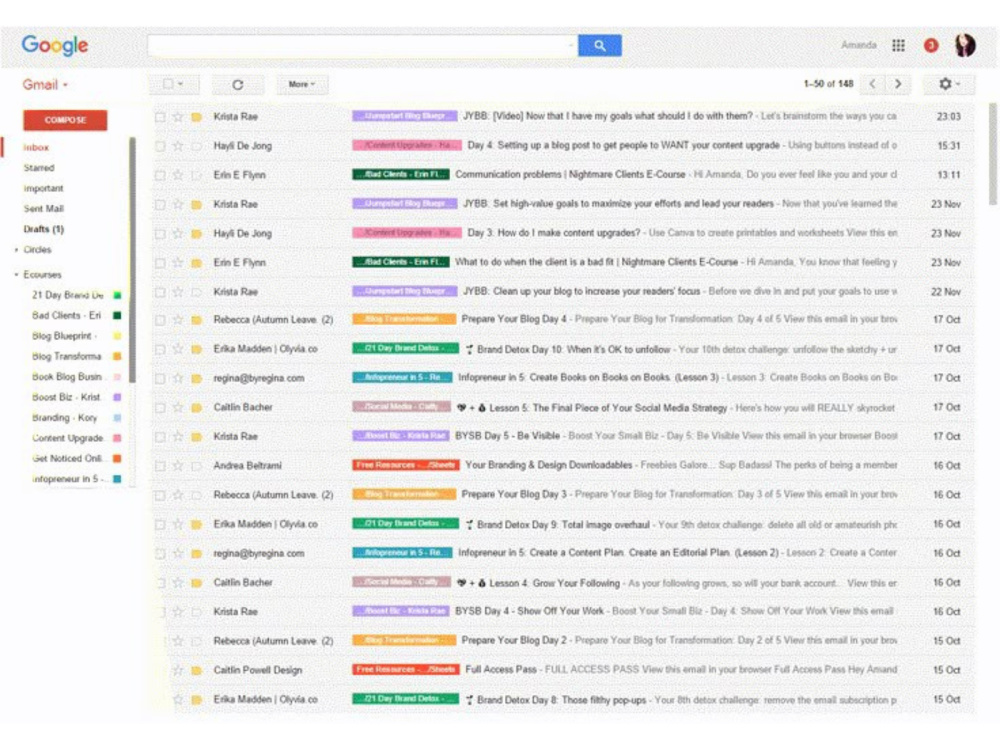Star the Krista Rae BYSB Day 4 email
Screen dimensions: 1000x750
tap(178, 612)
